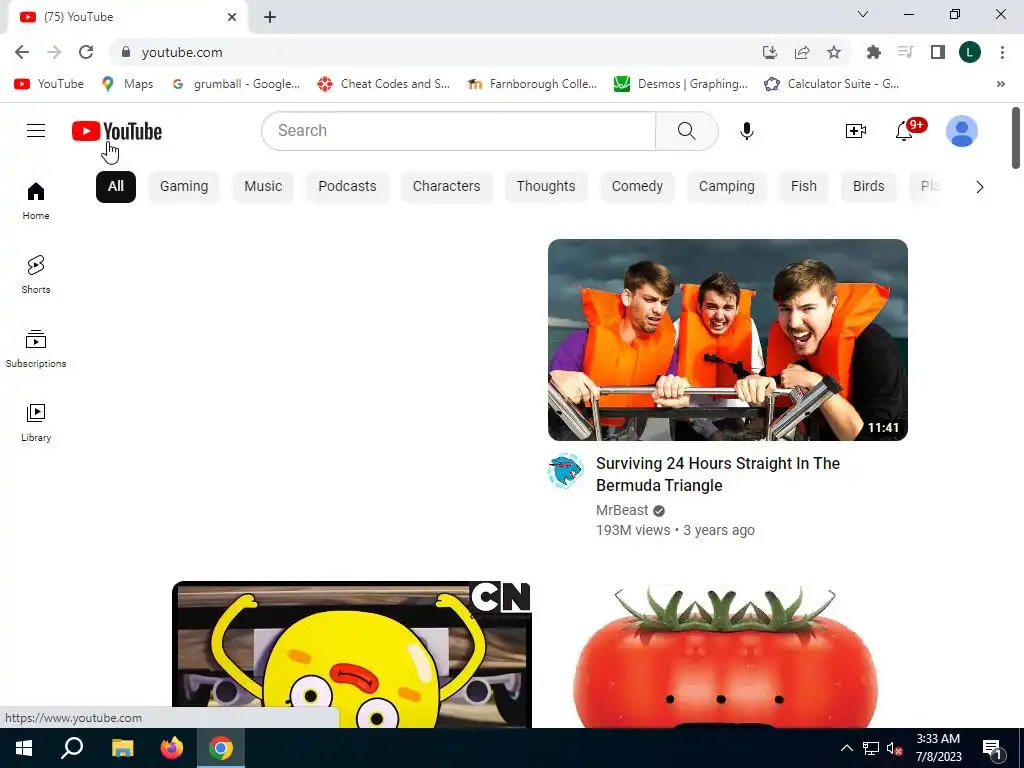Open the YouTube bookmark
1024x768 pixels.
50,84
